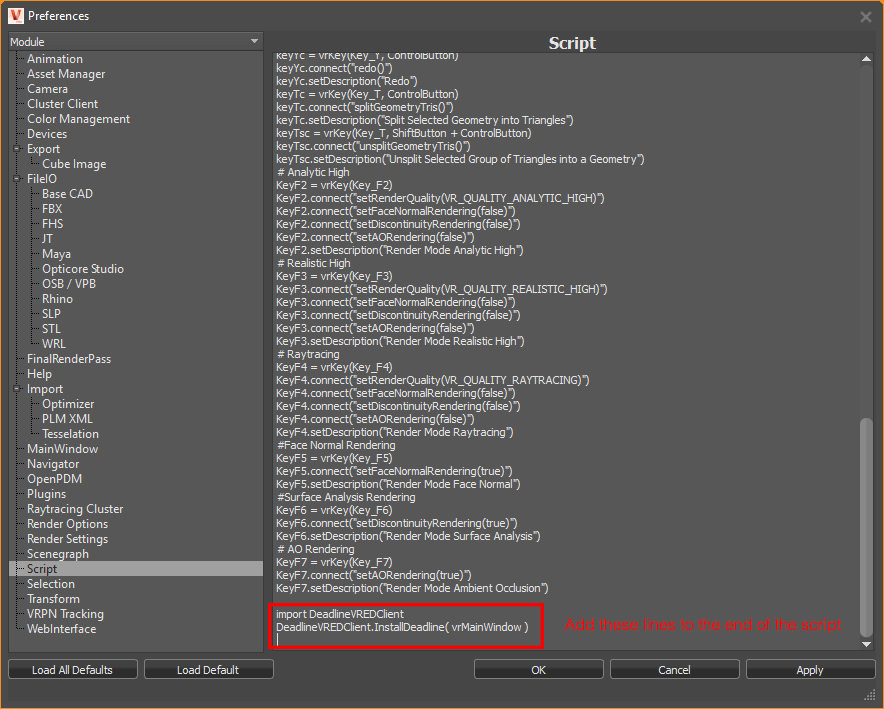Collapse the FileIO tree node

point(17,179)
